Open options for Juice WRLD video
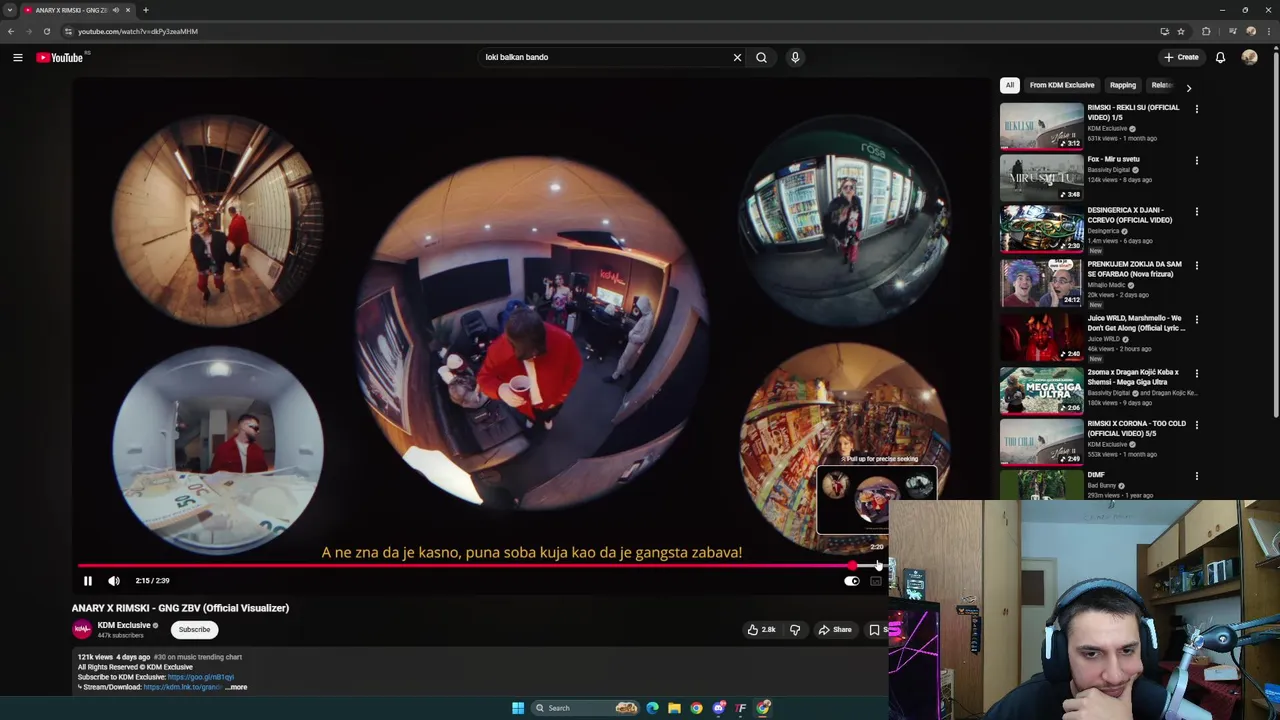The image size is (1280, 720). click(x=1197, y=320)
